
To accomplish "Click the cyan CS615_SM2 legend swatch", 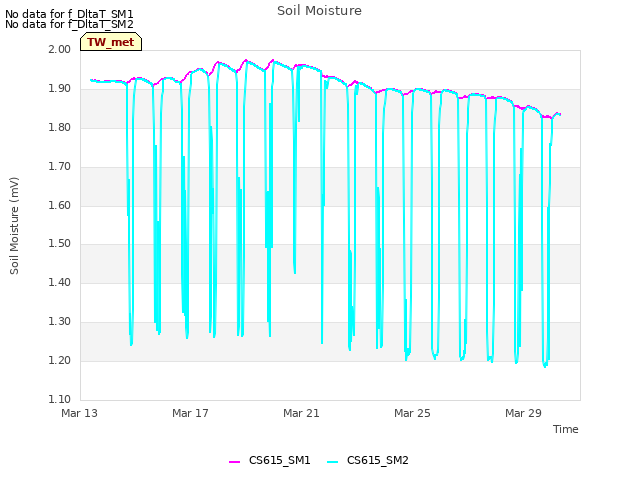I will click(x=333, y=461).
